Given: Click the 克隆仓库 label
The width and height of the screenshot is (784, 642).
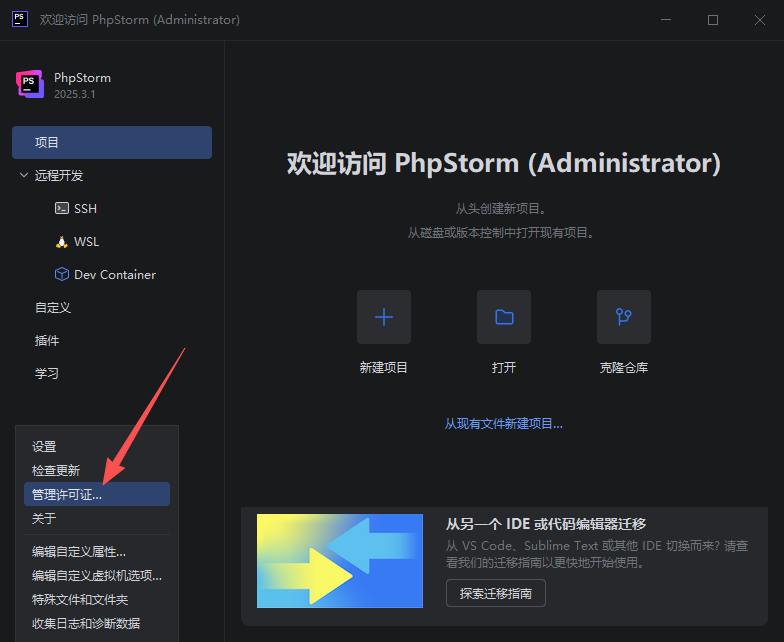Looking at the screenshot, I should click(624, 368).
